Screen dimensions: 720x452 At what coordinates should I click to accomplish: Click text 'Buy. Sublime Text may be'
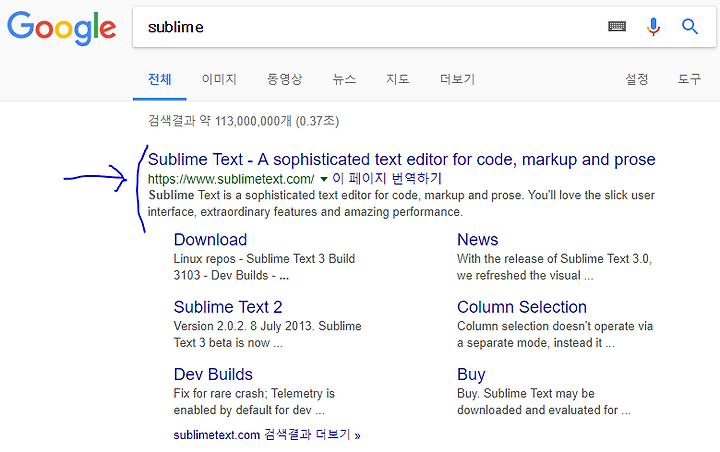526,394
